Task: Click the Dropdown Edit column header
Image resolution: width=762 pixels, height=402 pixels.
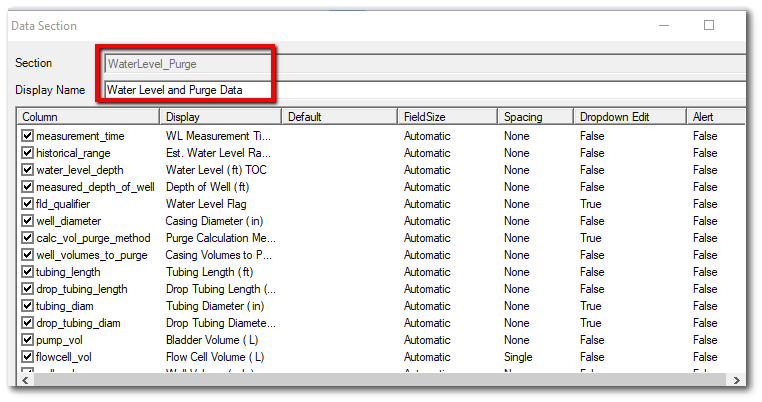Action: point(628,117)
